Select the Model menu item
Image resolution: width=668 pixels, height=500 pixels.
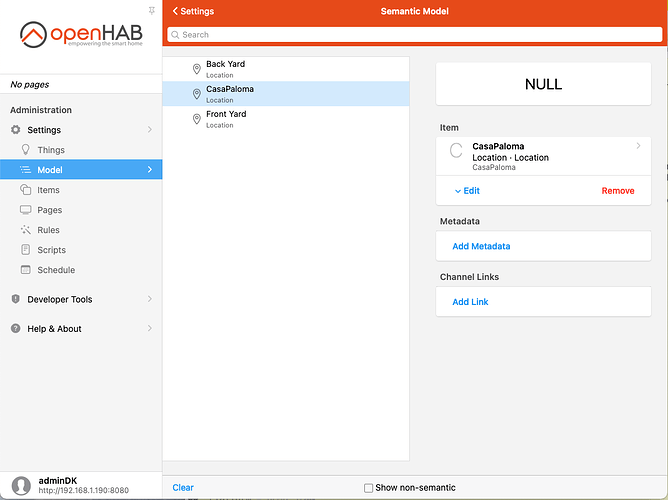coord(50,170)
